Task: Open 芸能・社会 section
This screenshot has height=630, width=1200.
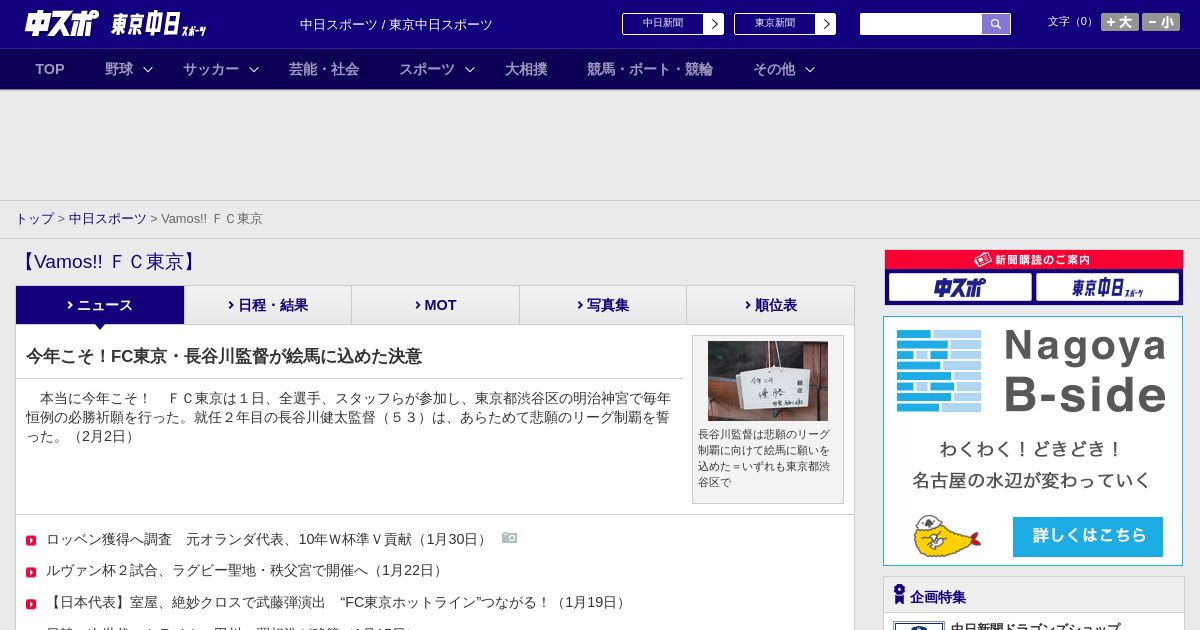Action: 324,69
